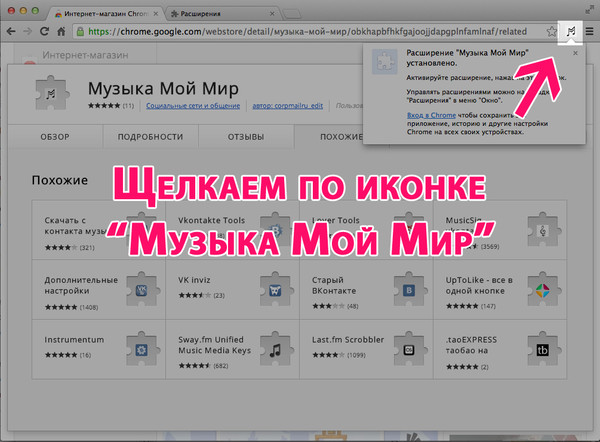Close the Расширения browser tab
600x442 pixels.
(x=272, y=14)
